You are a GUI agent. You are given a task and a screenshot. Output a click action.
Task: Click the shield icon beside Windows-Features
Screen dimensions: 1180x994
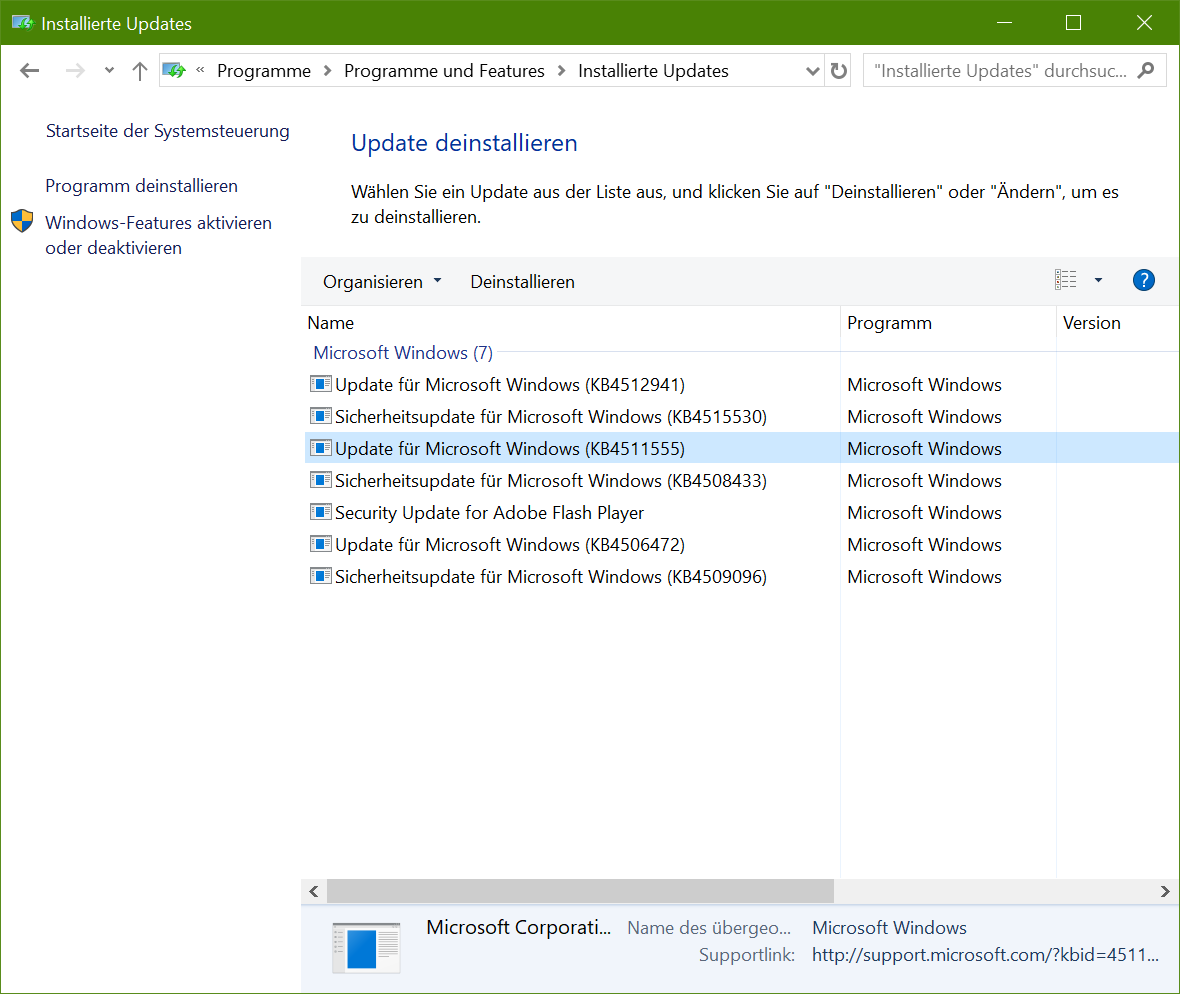click(x=23, y=221)
